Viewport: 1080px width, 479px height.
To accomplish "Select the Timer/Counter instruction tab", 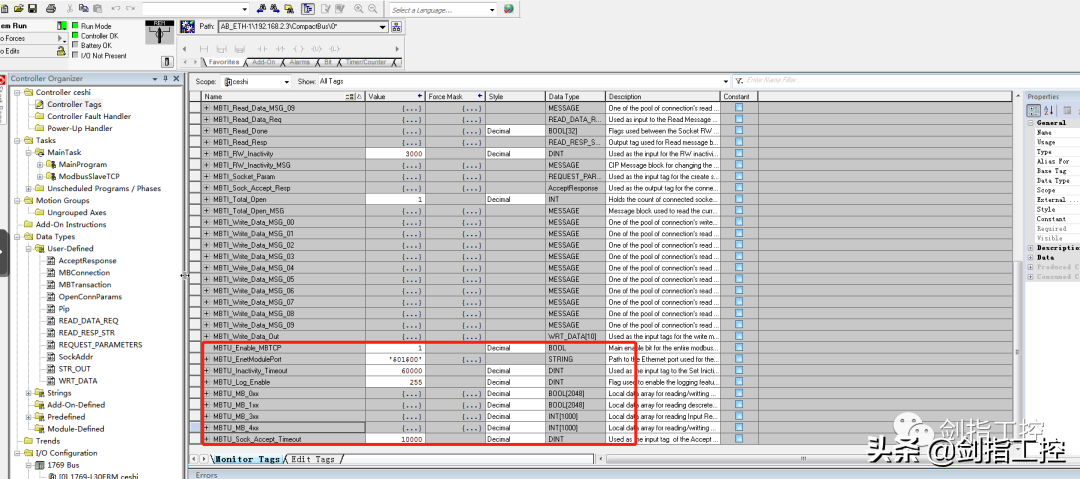I will (x=368, y=62).
